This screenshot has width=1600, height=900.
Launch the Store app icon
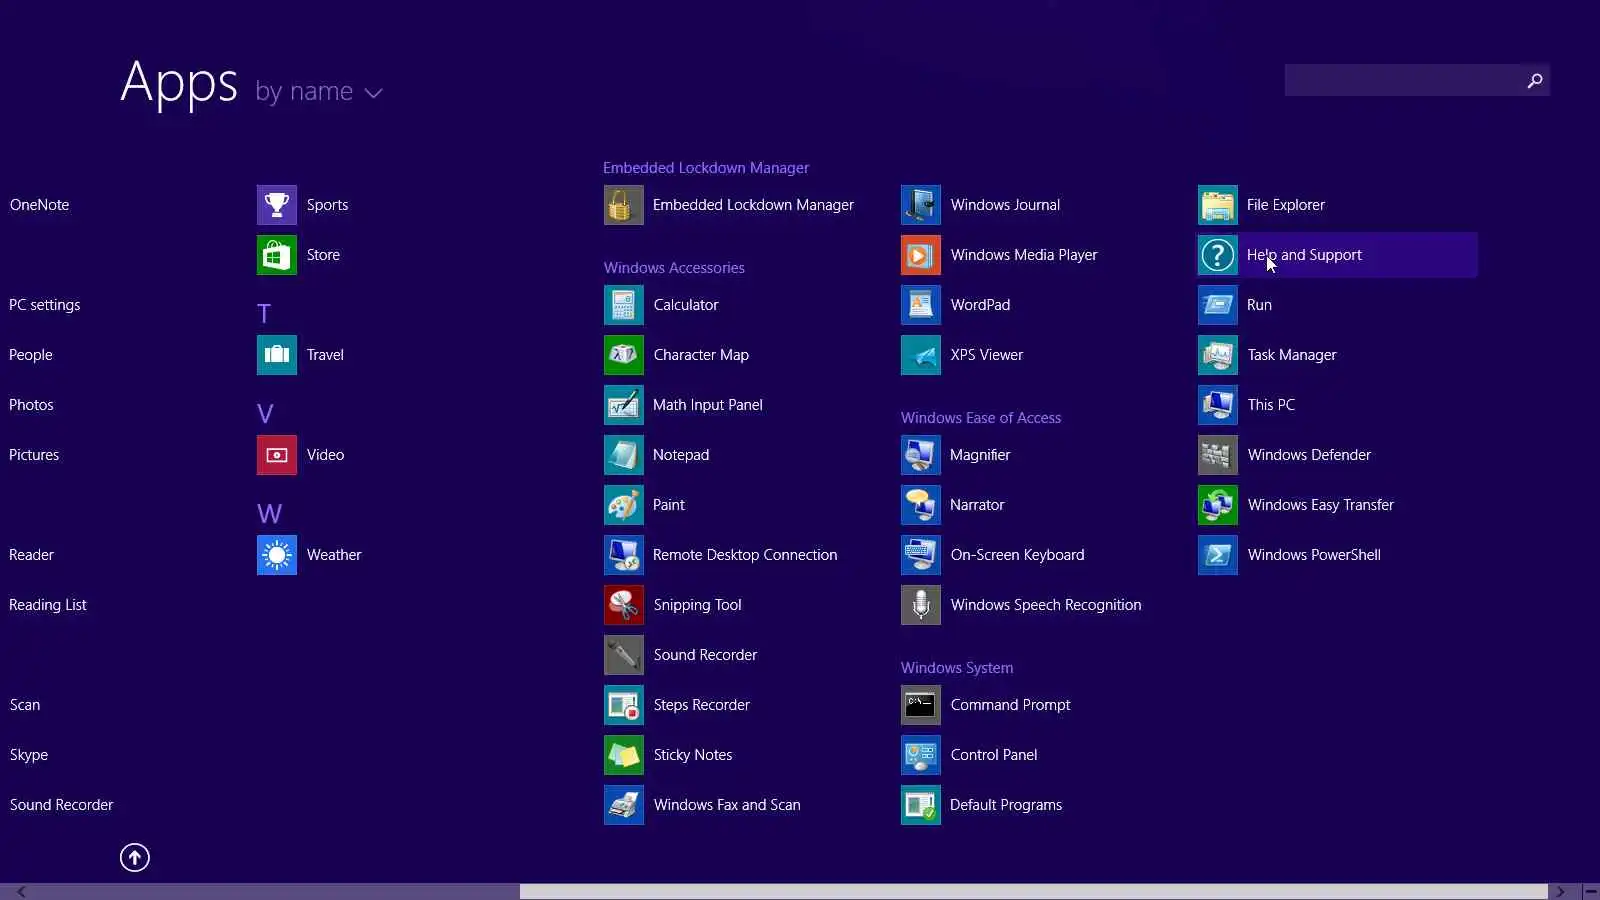(277, 255)
